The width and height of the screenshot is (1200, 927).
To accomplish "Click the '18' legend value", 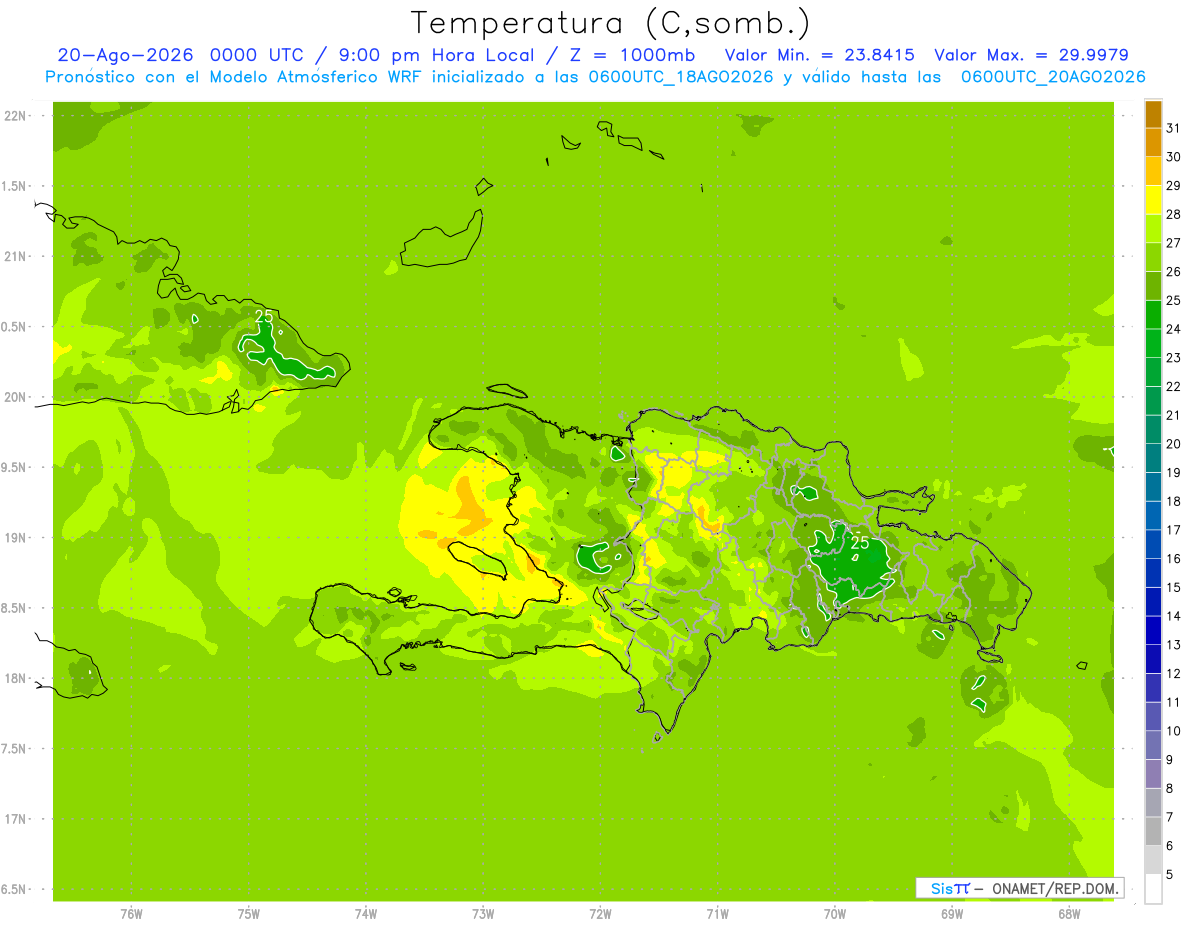I will point(1174,501).
